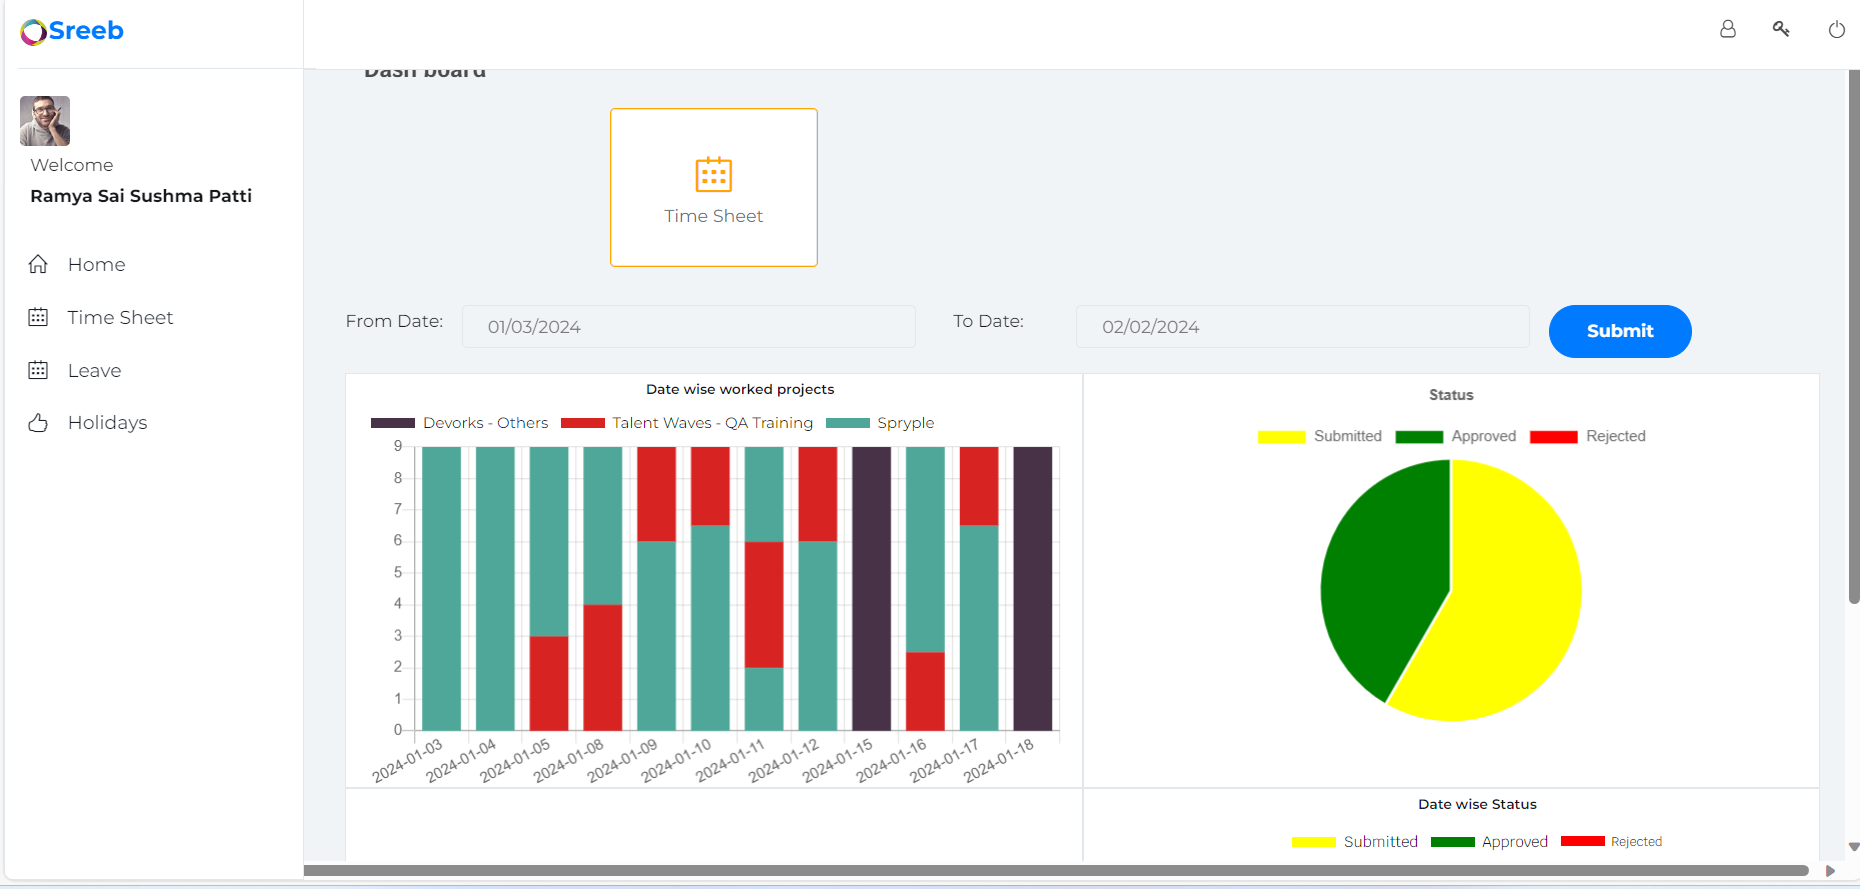Click the Leave calendar icon in sidebar
The image size is (1860, 889).
38,370
